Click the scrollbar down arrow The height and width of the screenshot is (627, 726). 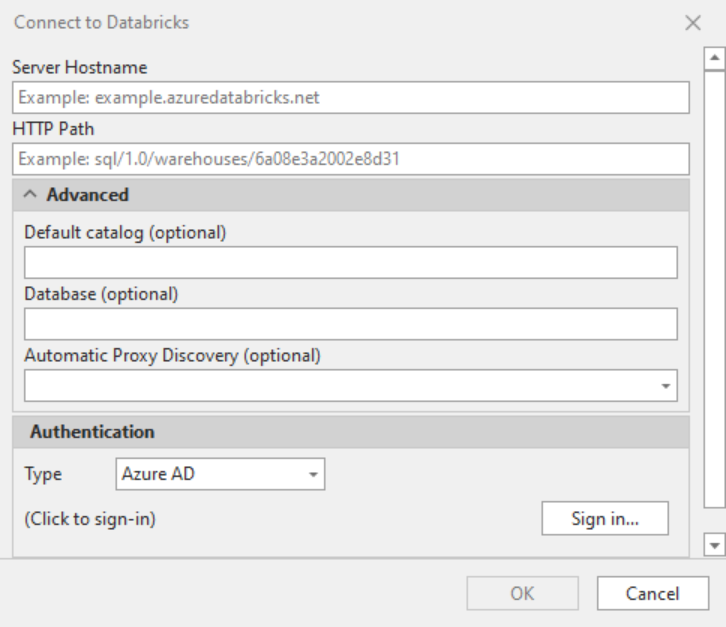tap(714, 545)
